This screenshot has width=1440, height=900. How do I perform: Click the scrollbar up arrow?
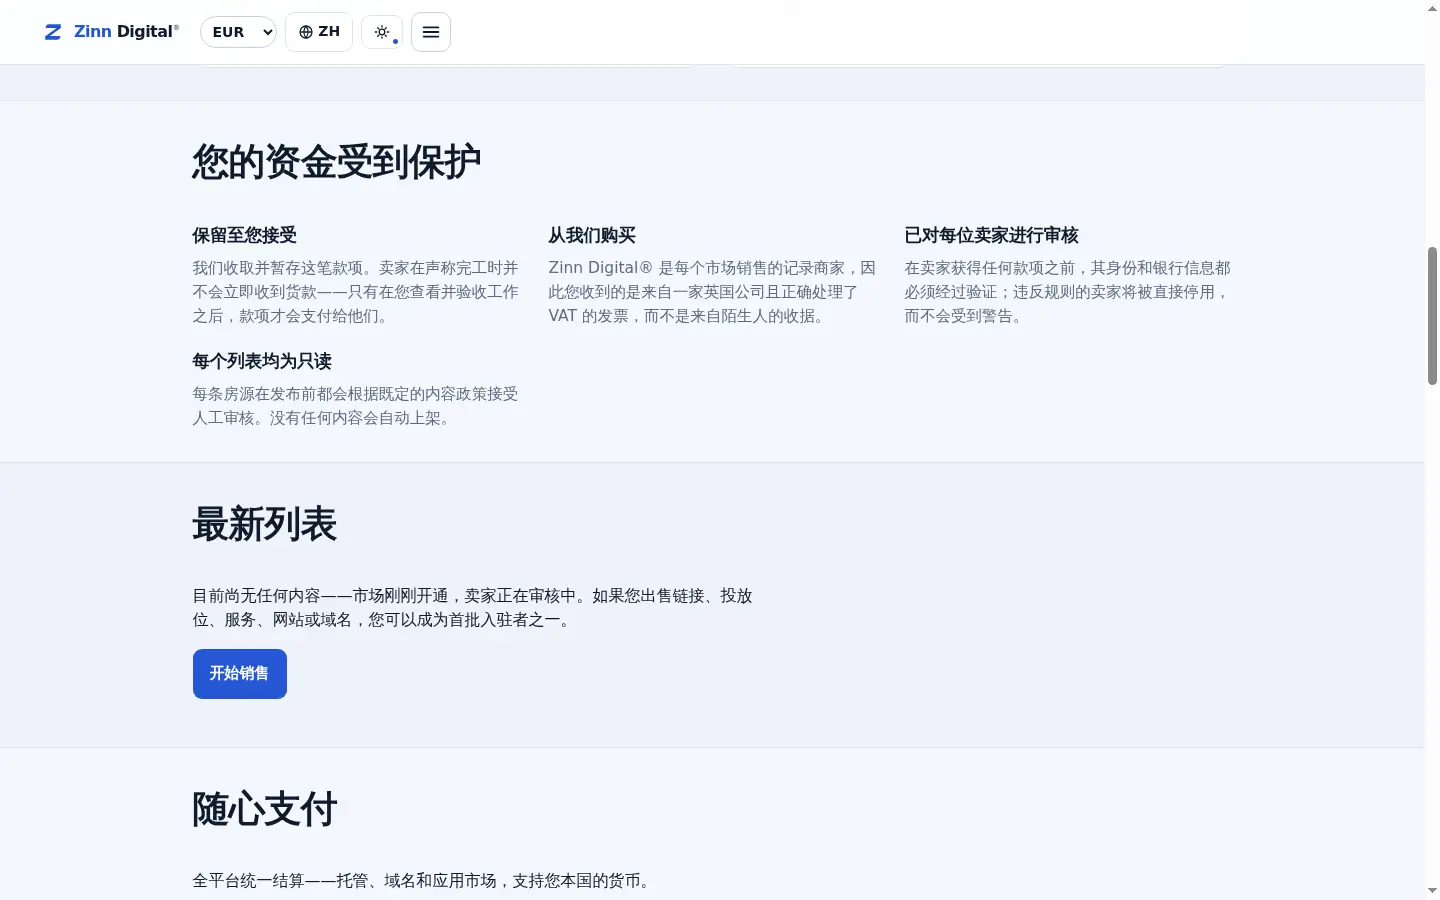click(1432, 8)
